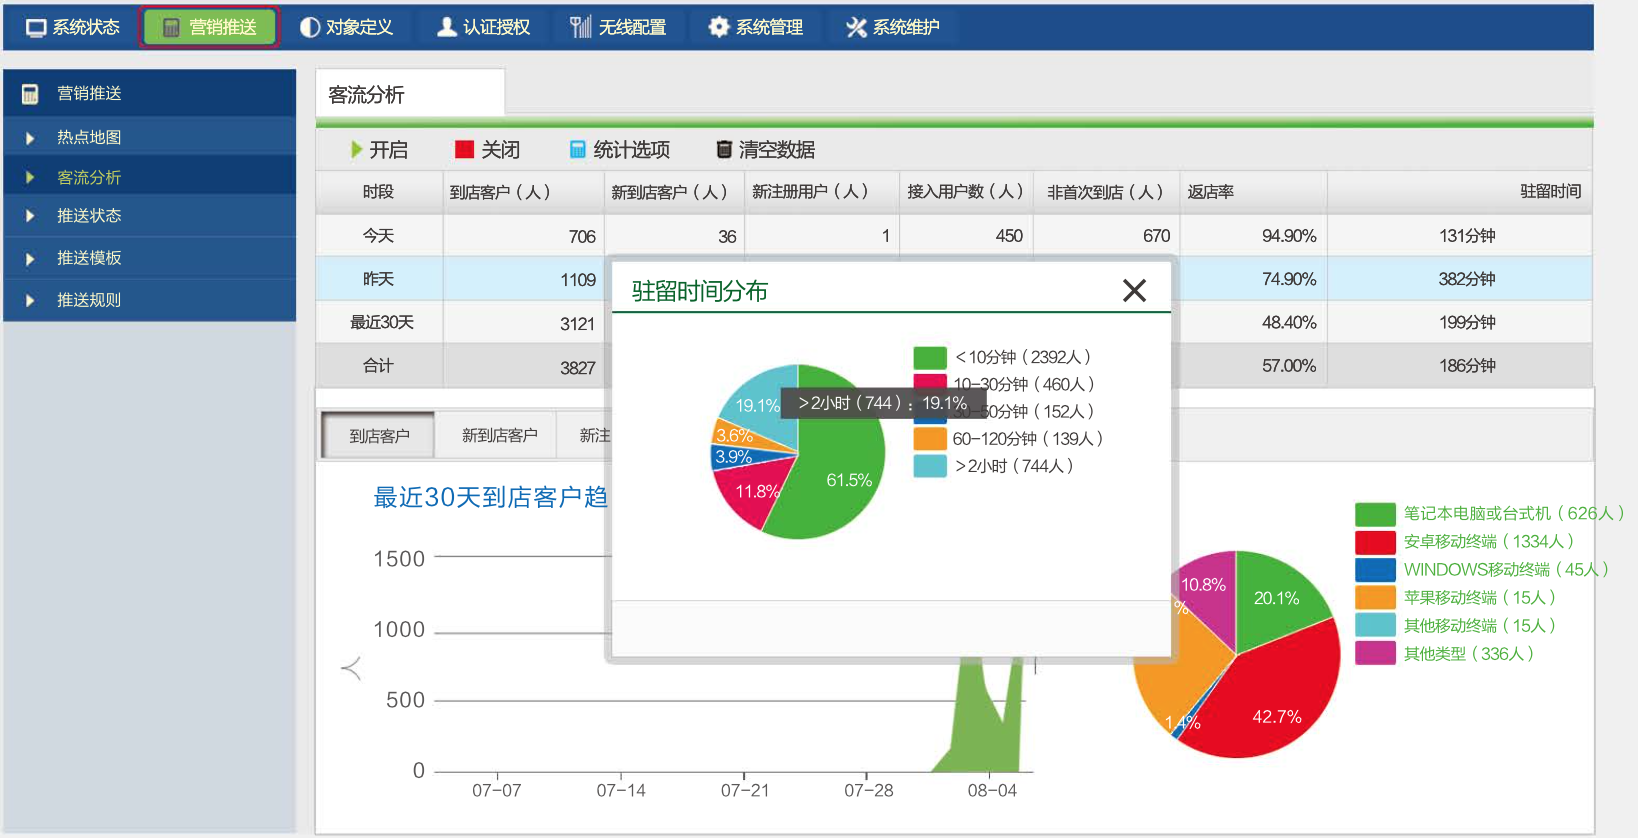1638x838 pixels.
Task: Expand the 推送模板 sidebar arrow
Action: coord(30,259)
